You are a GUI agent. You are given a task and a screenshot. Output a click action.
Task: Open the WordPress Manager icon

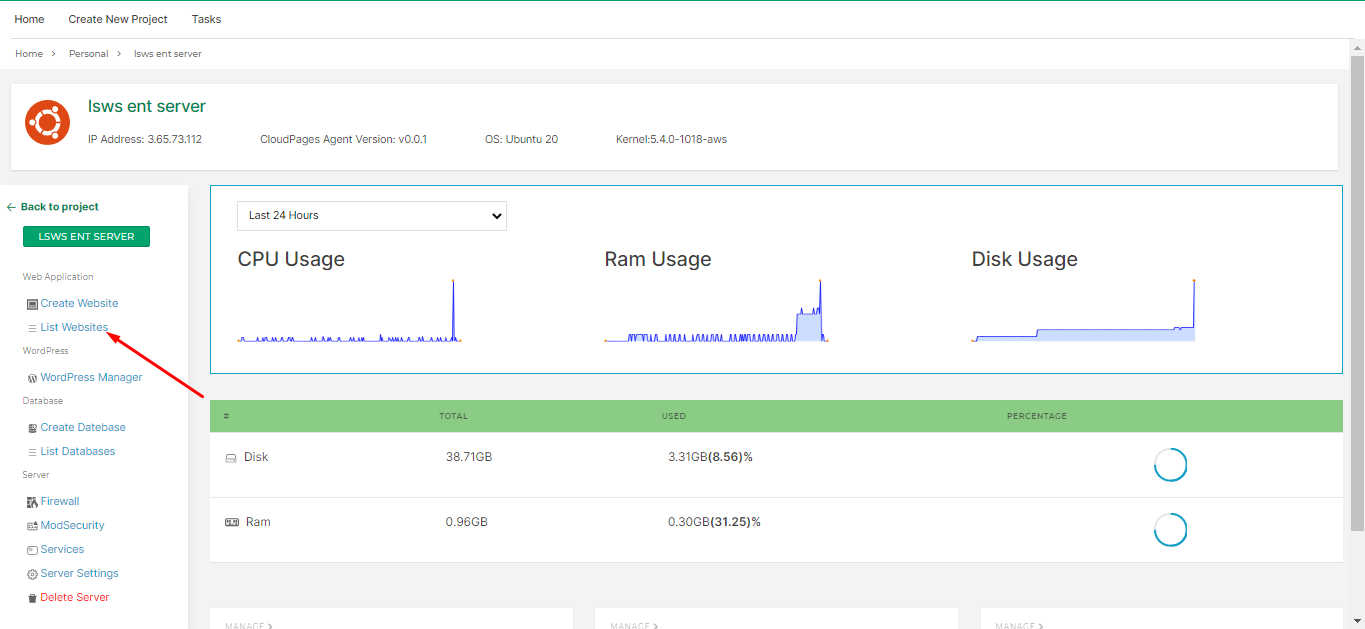32,377
